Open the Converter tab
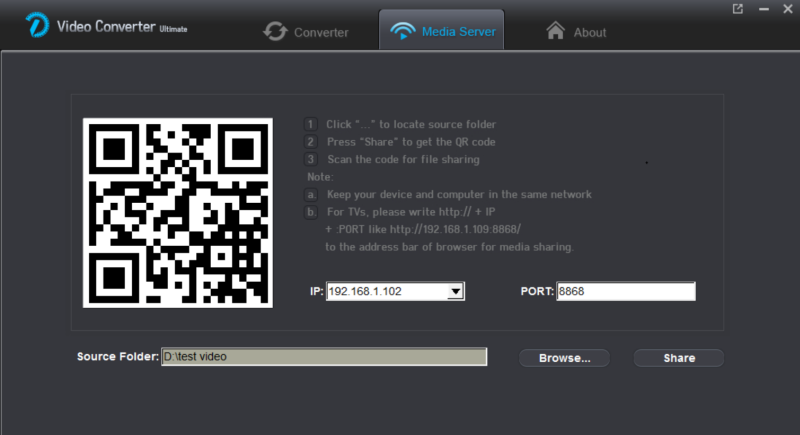800x435 pixels. click(306, 32)
